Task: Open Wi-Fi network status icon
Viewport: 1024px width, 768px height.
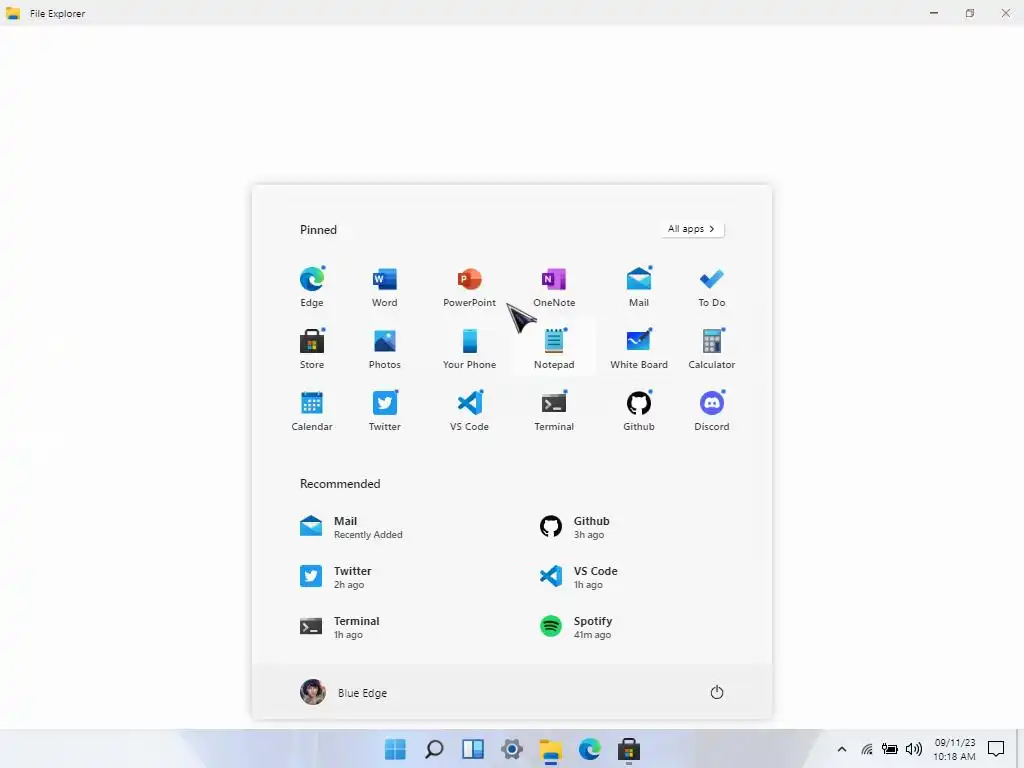Action: pyautogui.click(x=867, y=750)
